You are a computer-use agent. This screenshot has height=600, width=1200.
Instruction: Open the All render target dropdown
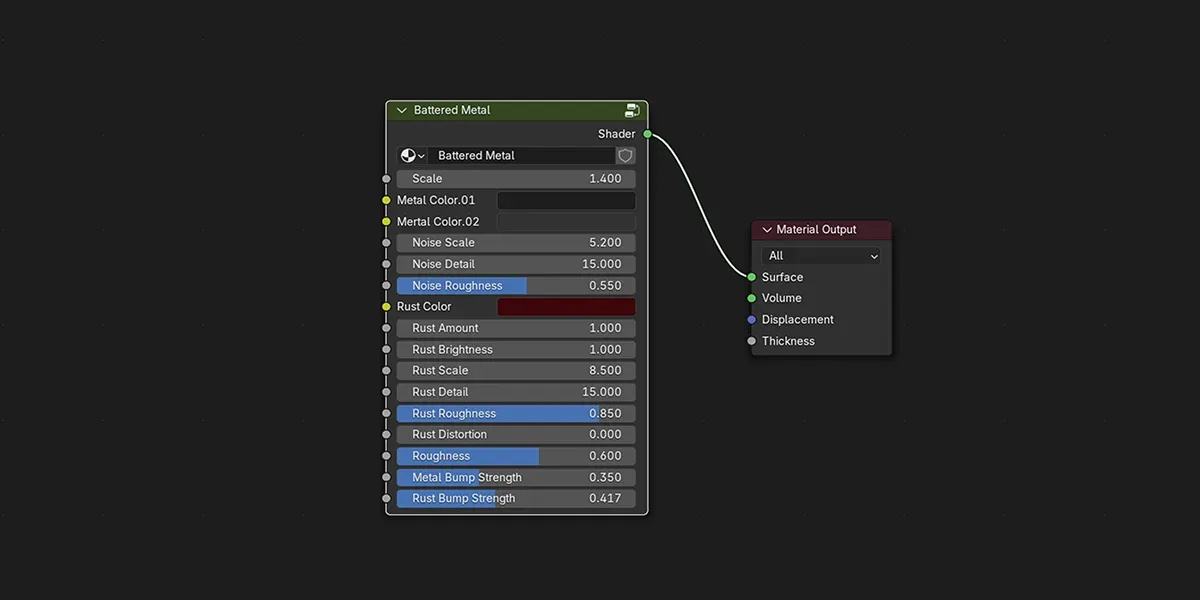point(820,255)
